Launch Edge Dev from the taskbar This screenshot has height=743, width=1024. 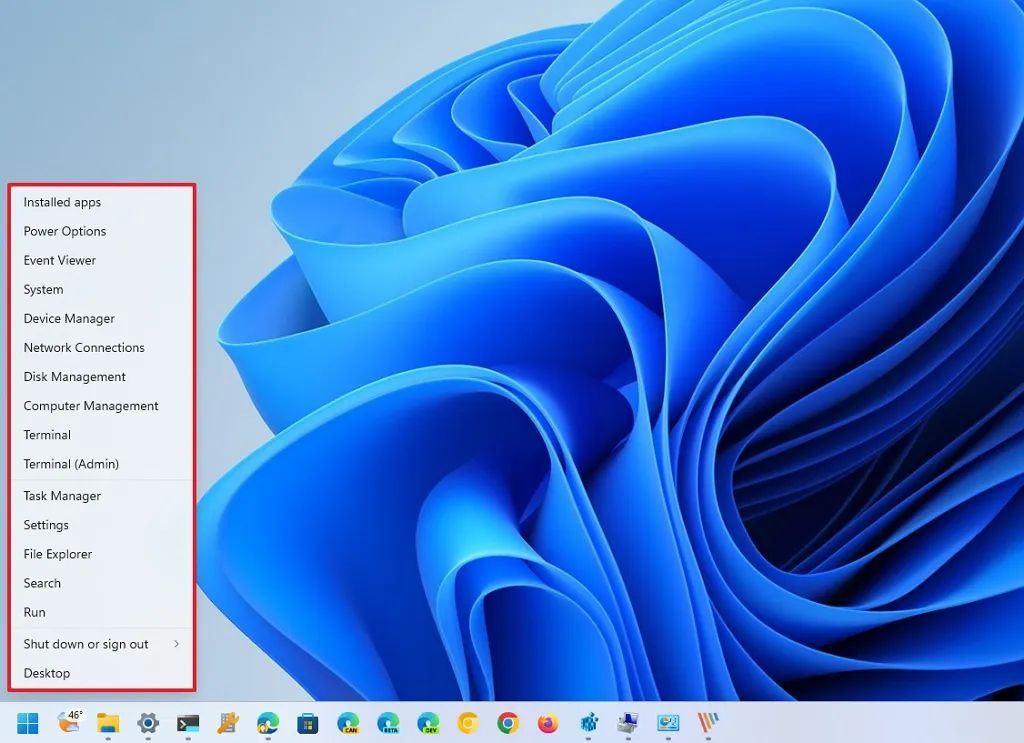click(x=428, y=723)
